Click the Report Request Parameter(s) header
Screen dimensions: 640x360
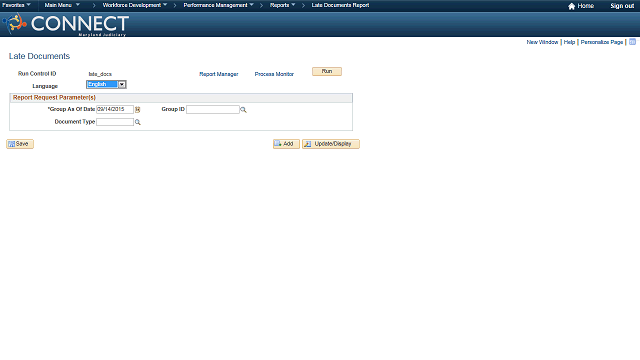[x=54, y=98]
